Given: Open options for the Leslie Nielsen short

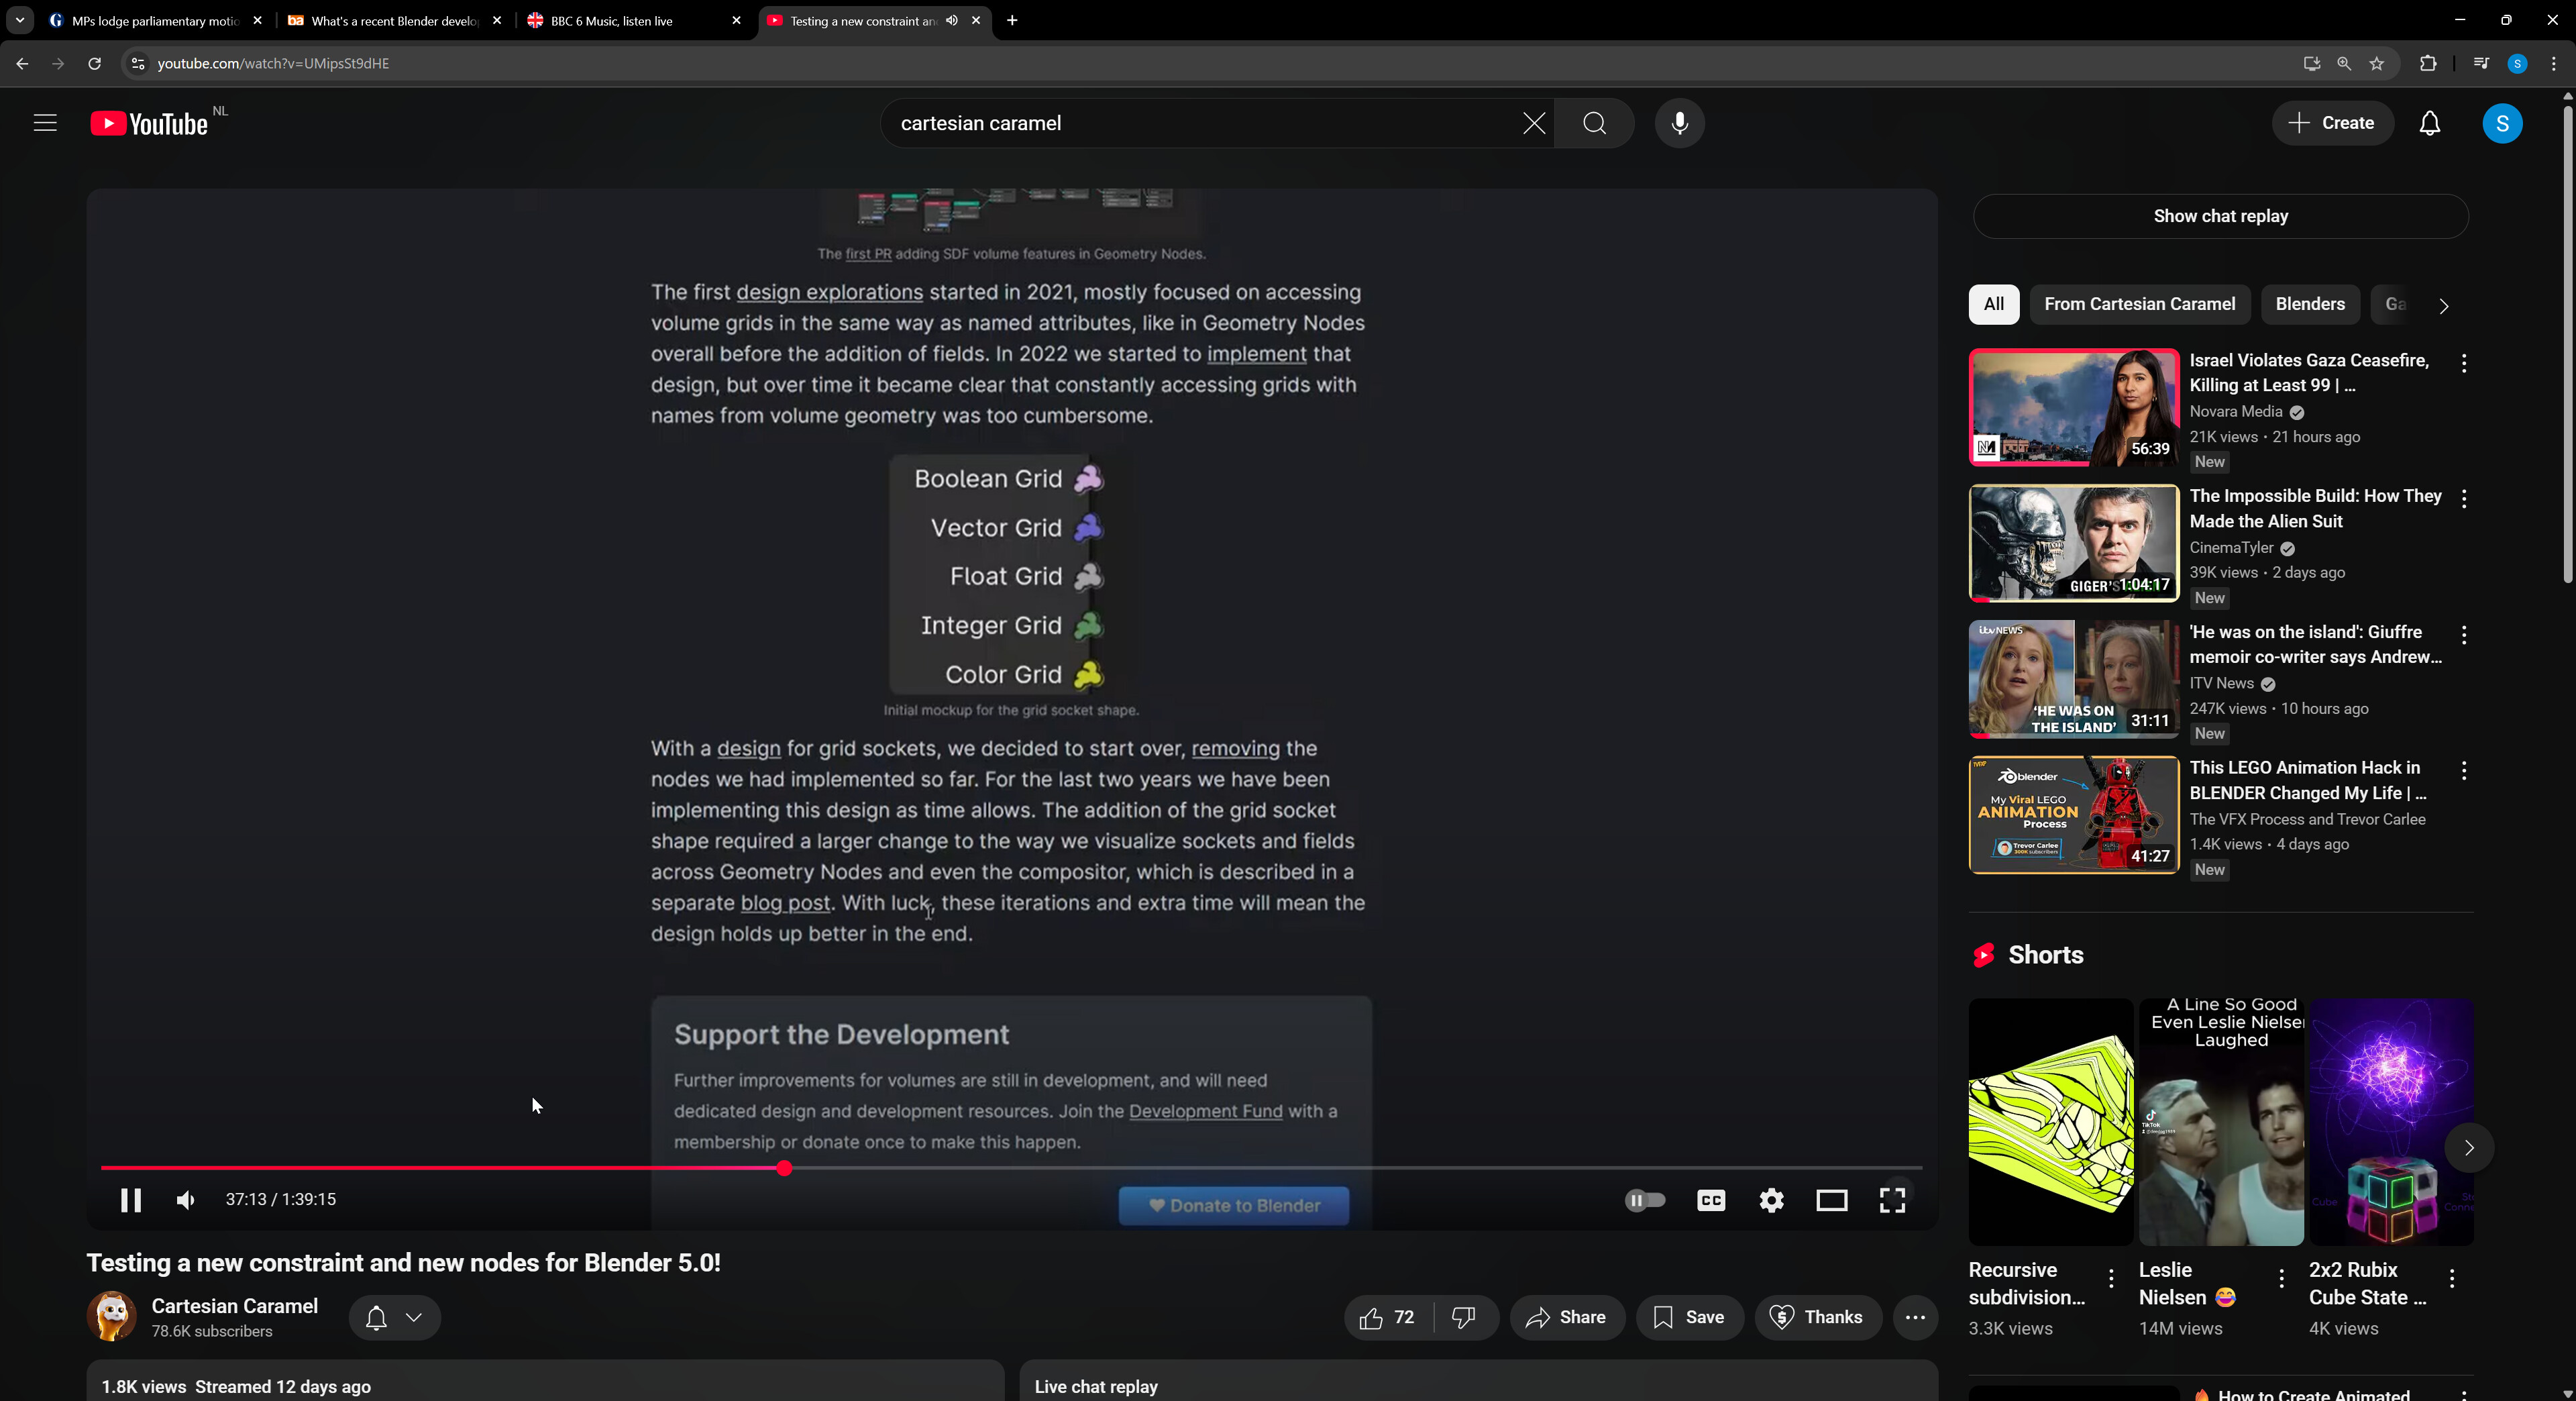Looking at the screenshot, I should [2281, 1278].
